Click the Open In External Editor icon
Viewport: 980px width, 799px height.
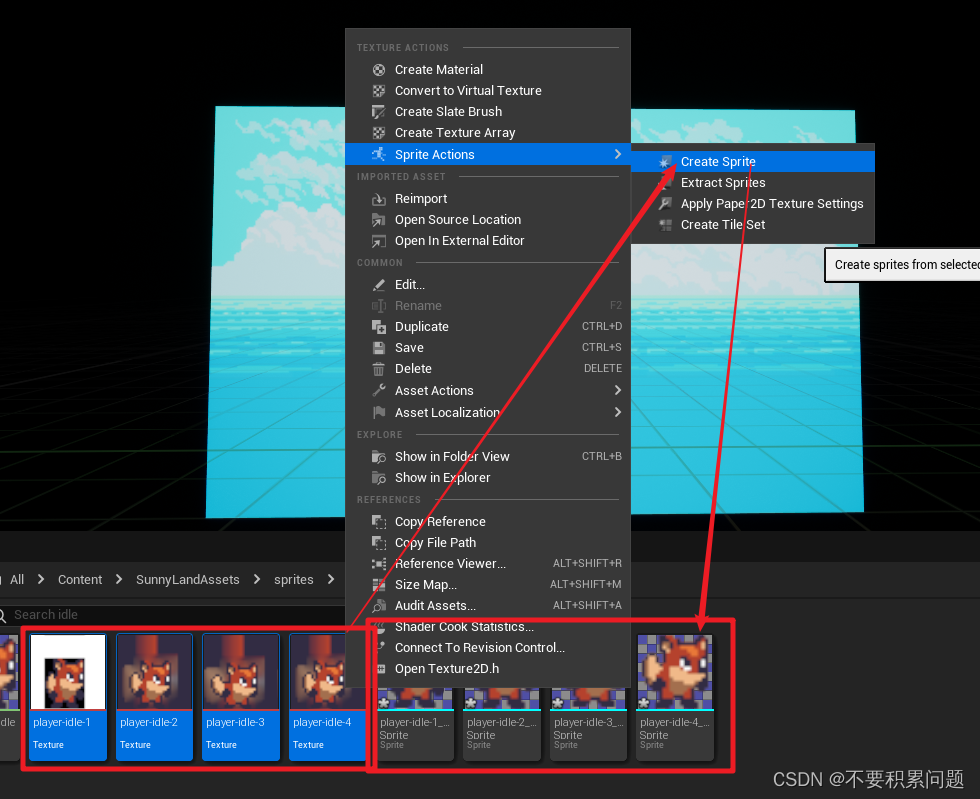(x=379, y=241)
